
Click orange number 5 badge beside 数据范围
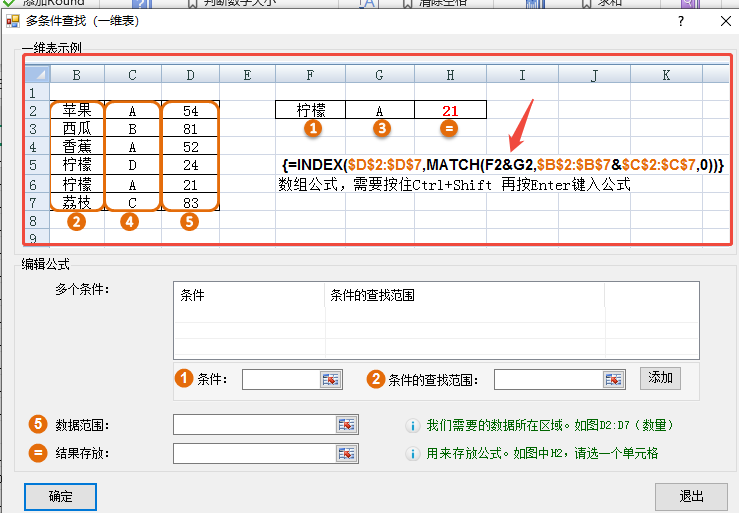tap(38, 425)
